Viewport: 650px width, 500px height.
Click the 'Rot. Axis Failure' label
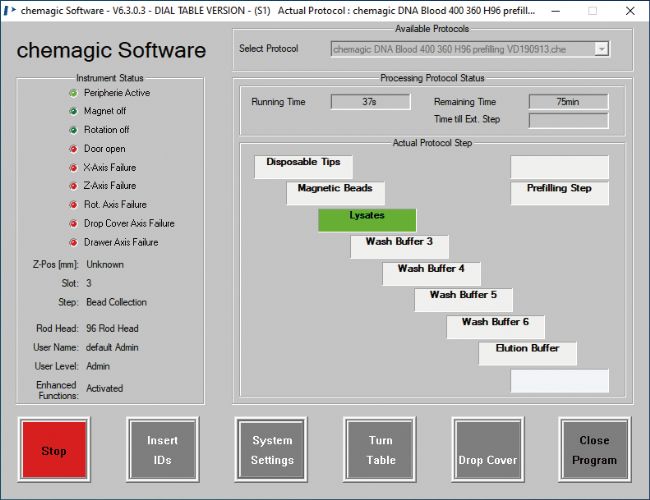(x=115, y=204)
